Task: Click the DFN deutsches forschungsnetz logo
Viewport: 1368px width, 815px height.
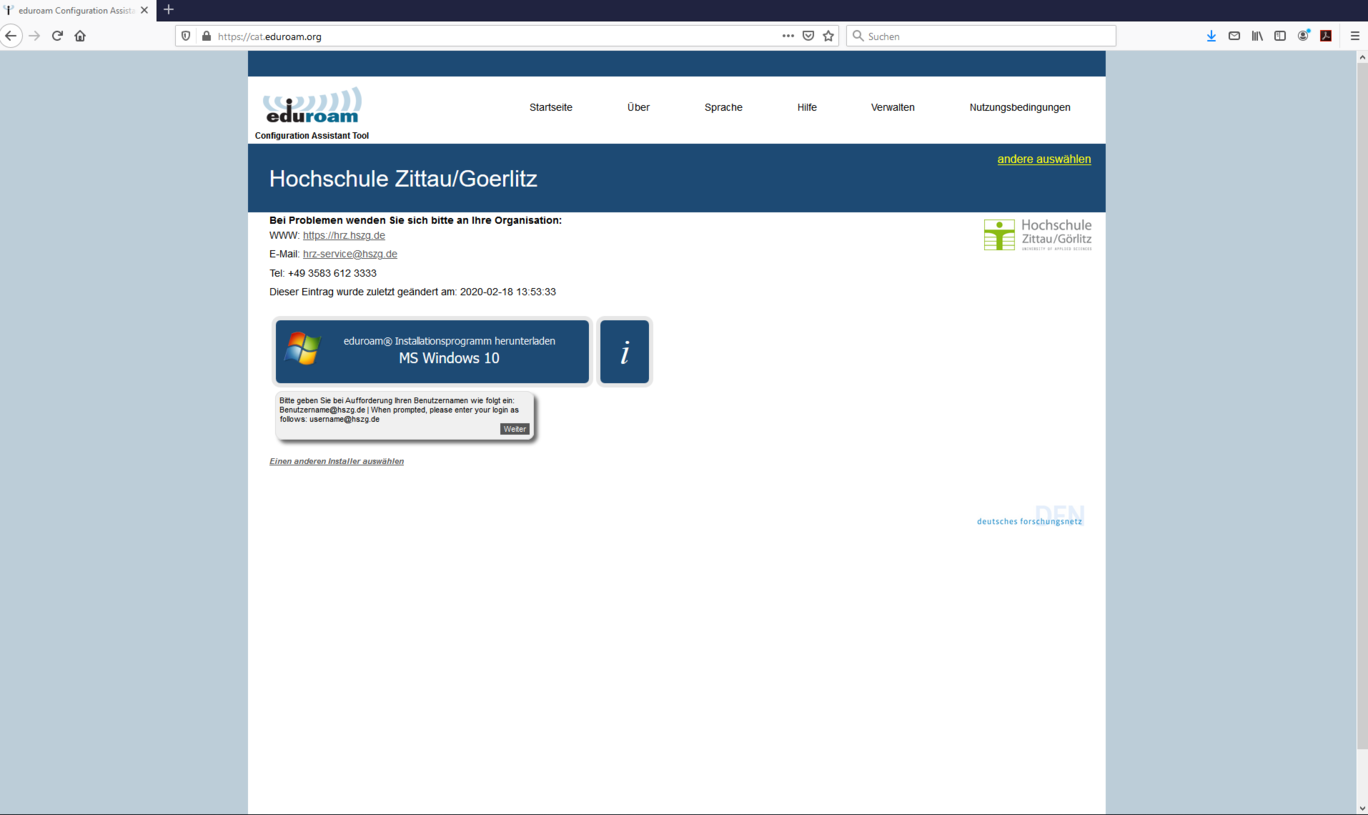Action: coord(1030,515)
